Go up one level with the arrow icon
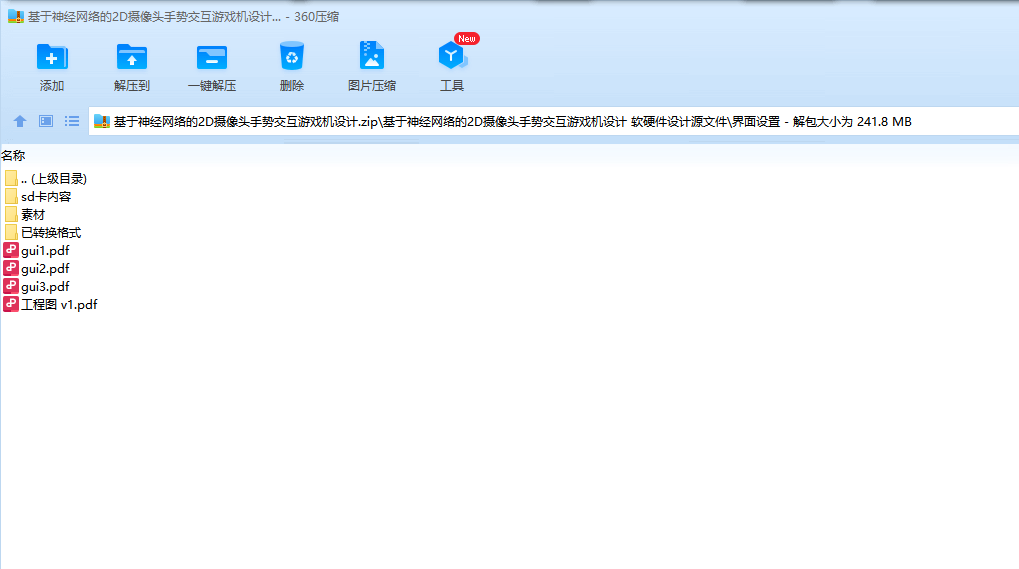The height and width of the screenshot is (569, 1019). 19,121
